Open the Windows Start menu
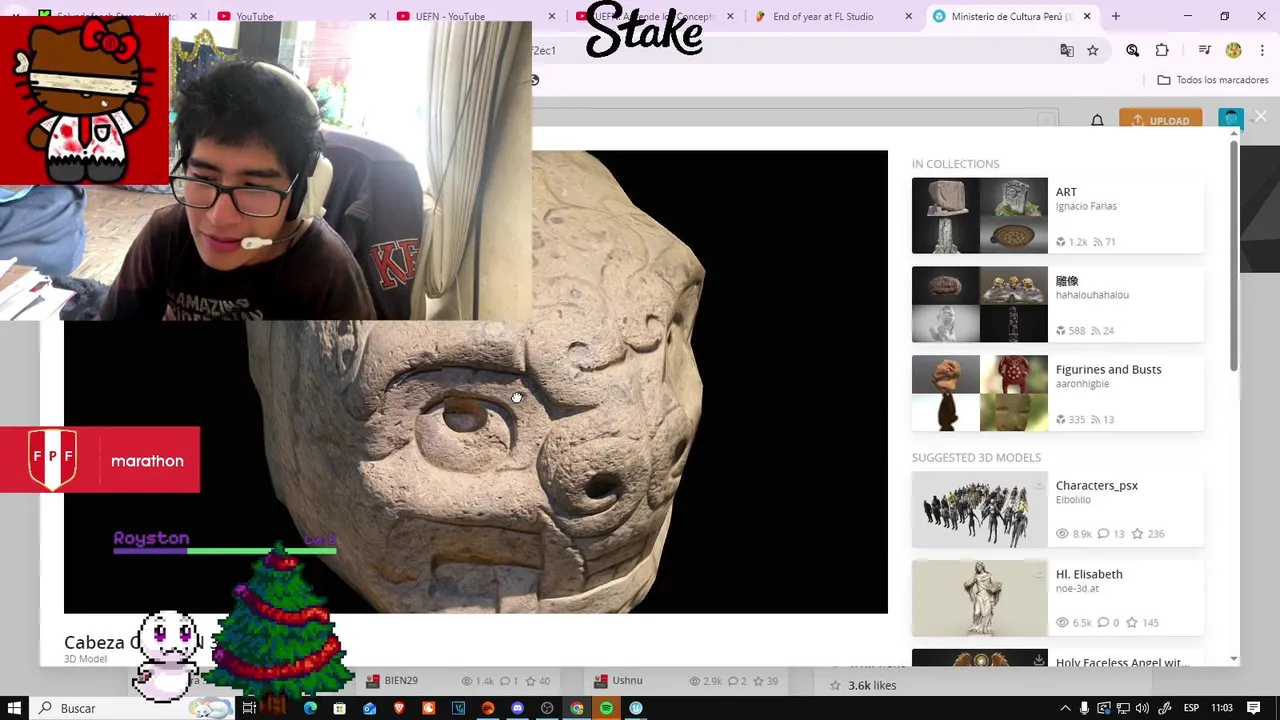 coord(14,708)
